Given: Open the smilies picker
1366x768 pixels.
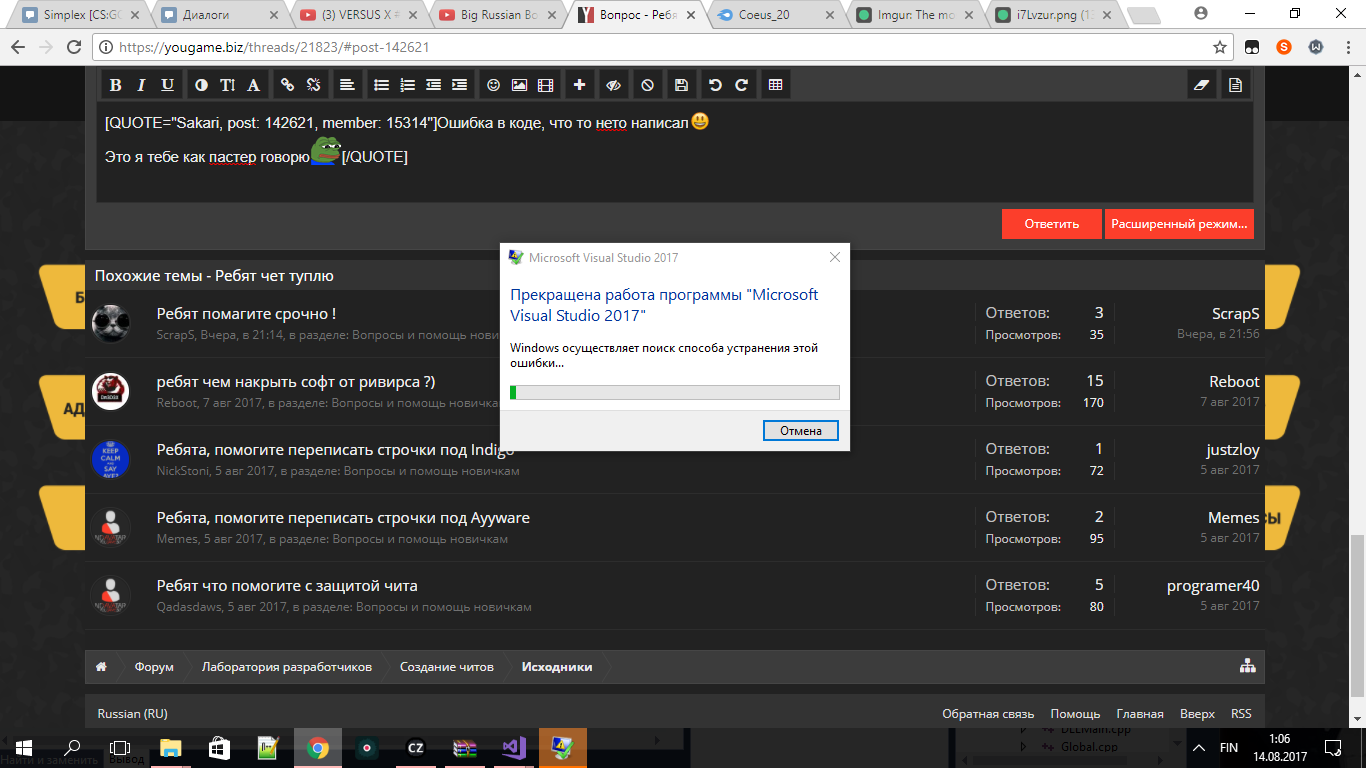Looking at the screenshot, I should click(x=493, y=85).
